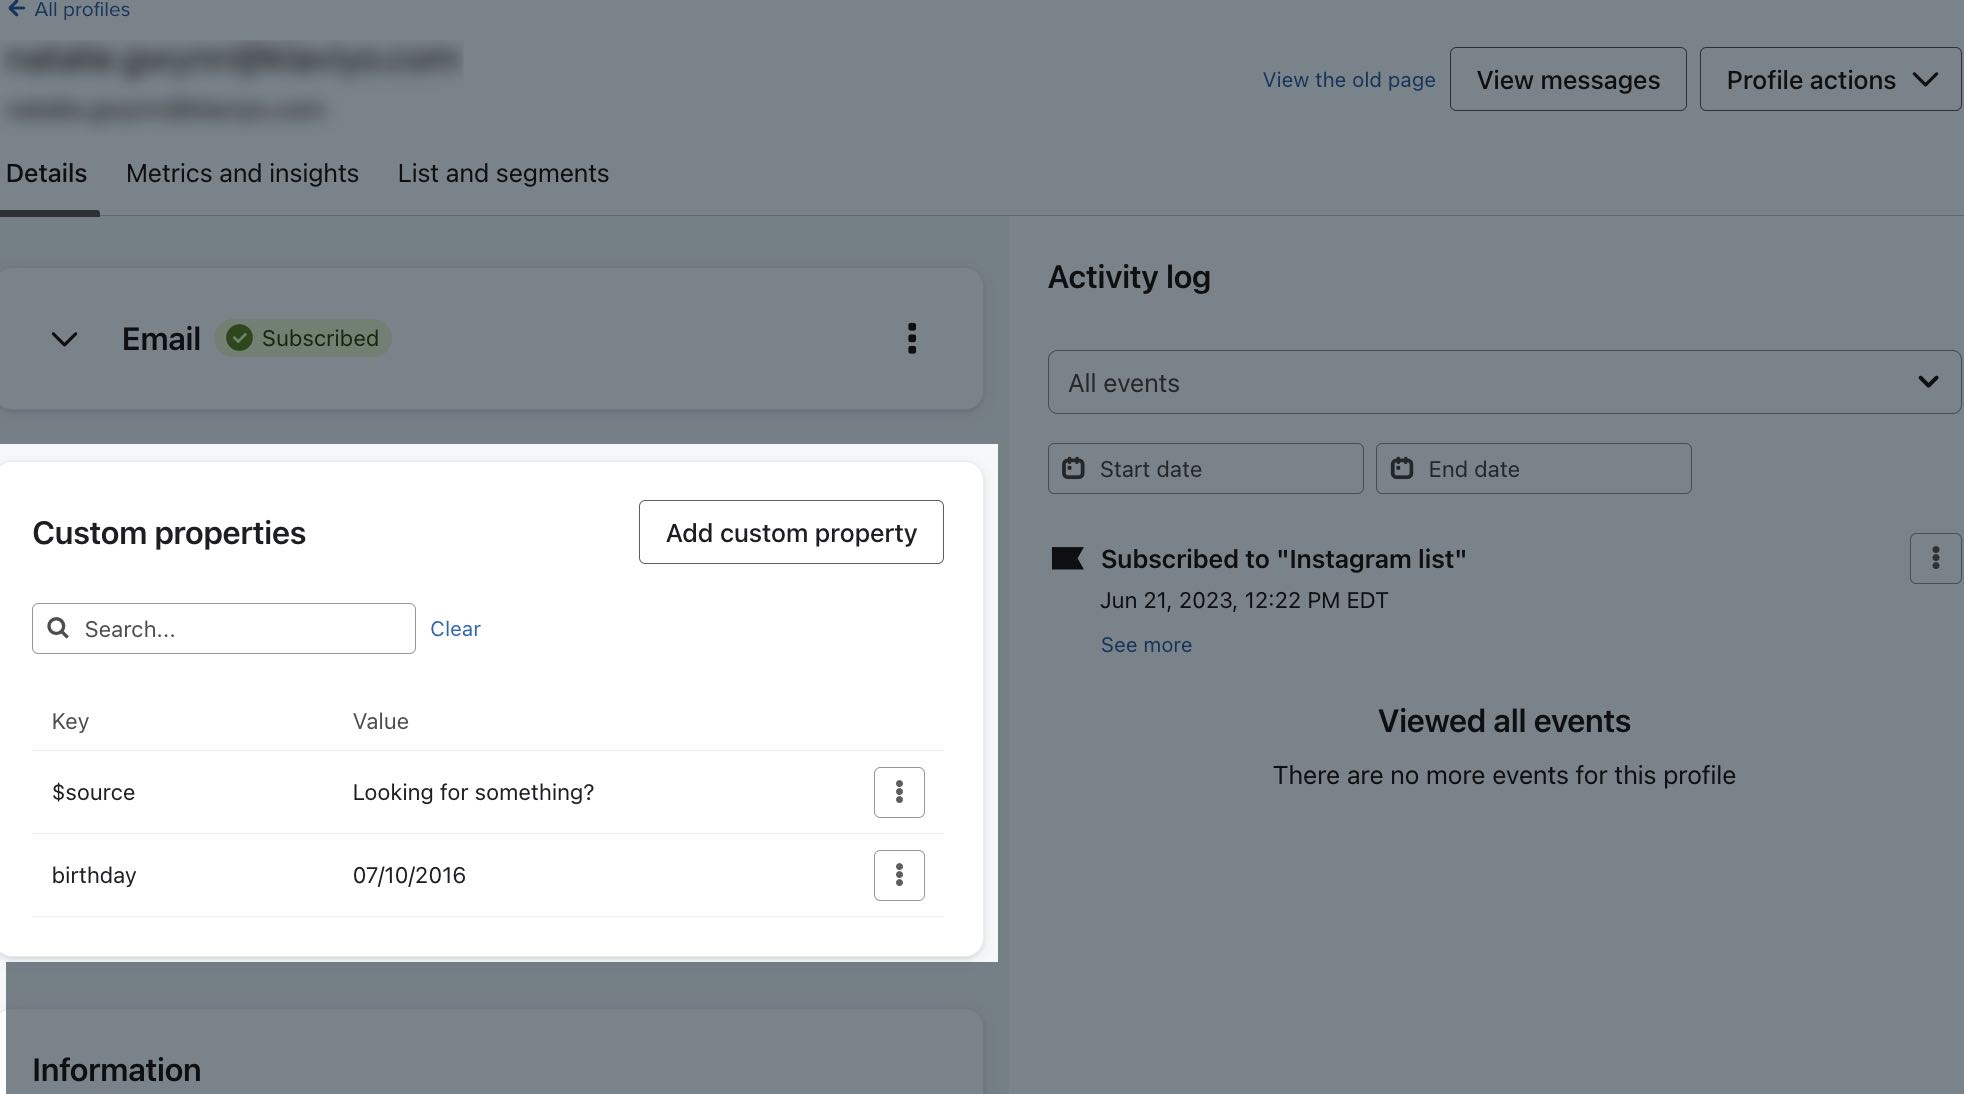1964x1094 pixels.
Task: Click the three-dot menu icon for $source property
Action: [x=898, y=792]
